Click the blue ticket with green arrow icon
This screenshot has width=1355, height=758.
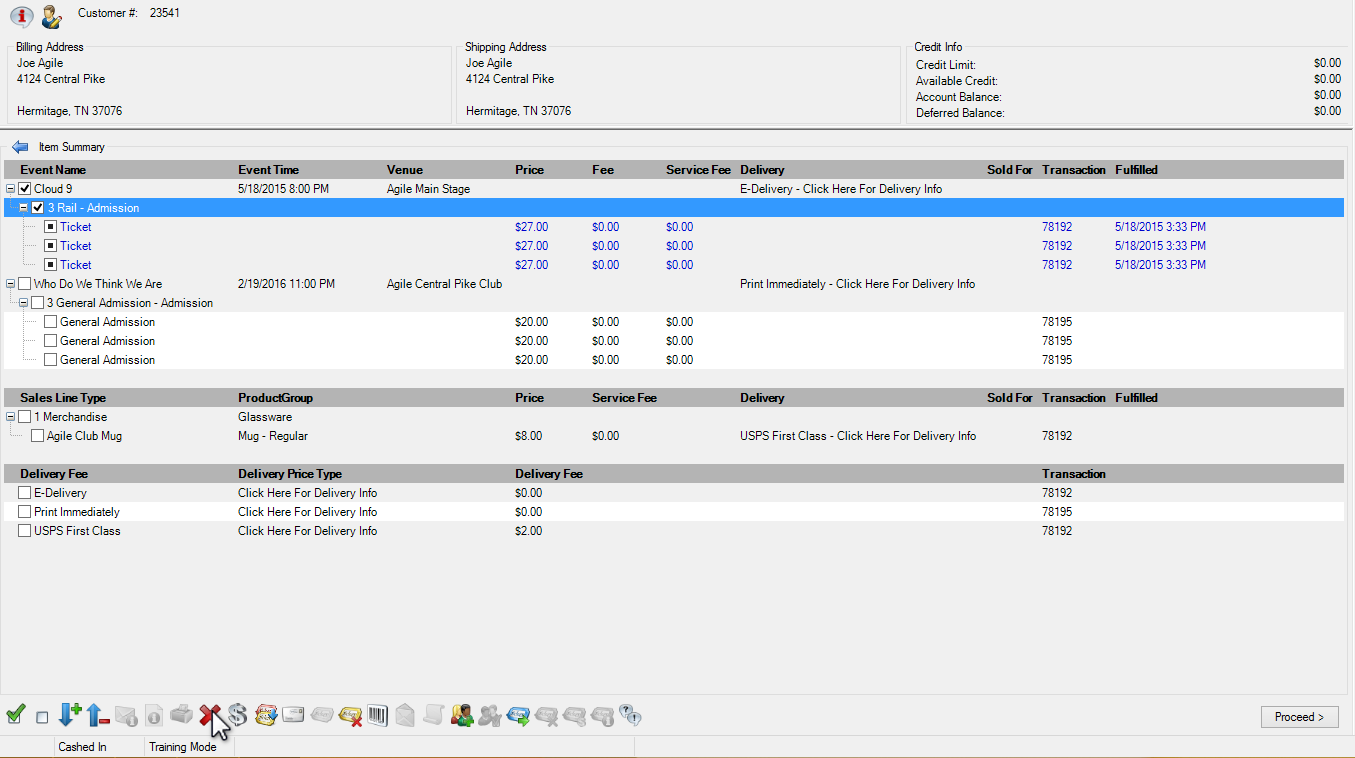click(x=518, y=715)
